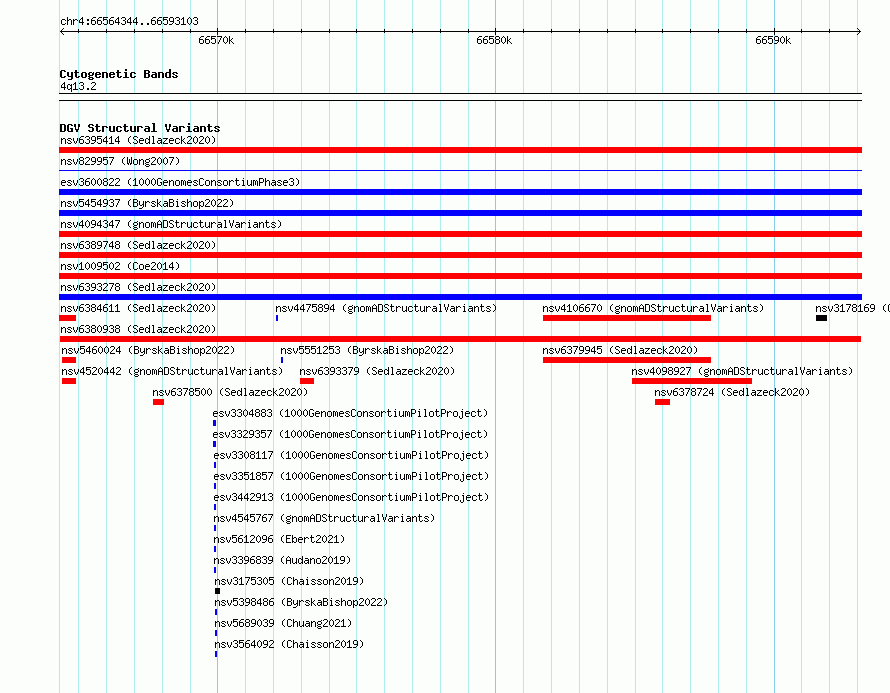The image size is (890, 693).
Task: Select nsv6378724 (Sedlazeck2020) label
Action: tap(732, 392)
